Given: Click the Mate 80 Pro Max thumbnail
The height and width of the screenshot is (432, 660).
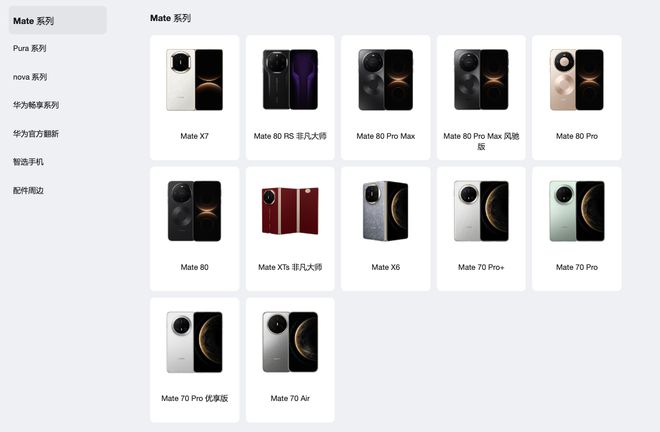Looking at the screenshot, I should (x=386, y=80).
